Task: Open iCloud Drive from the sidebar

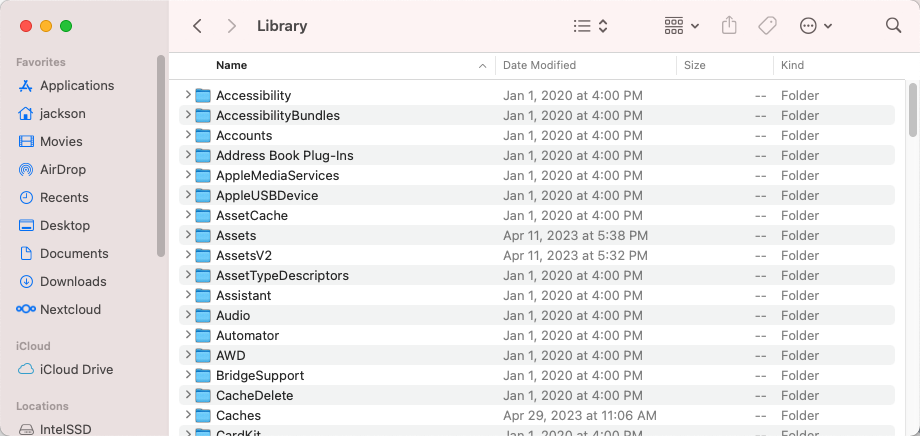Action: pyautogui.click(x=76, y=370)
